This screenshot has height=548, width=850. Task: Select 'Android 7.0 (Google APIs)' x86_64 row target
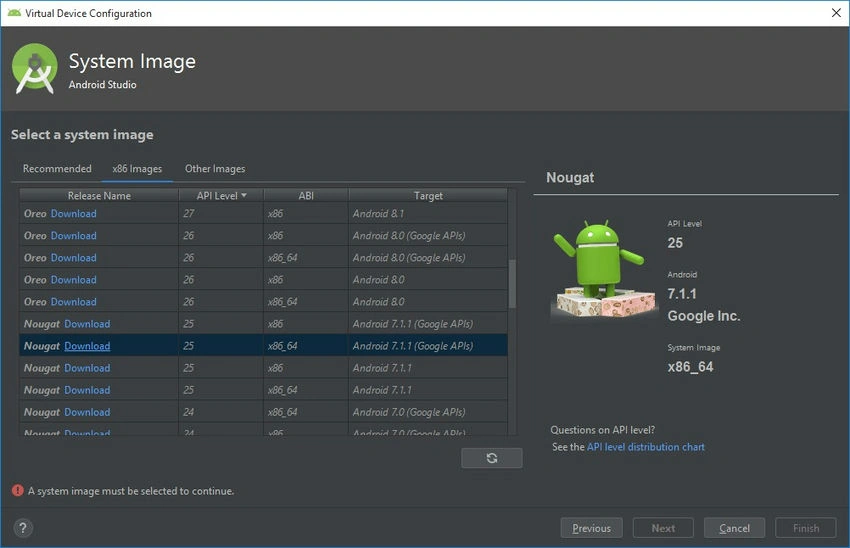click(x=428, y=412)
